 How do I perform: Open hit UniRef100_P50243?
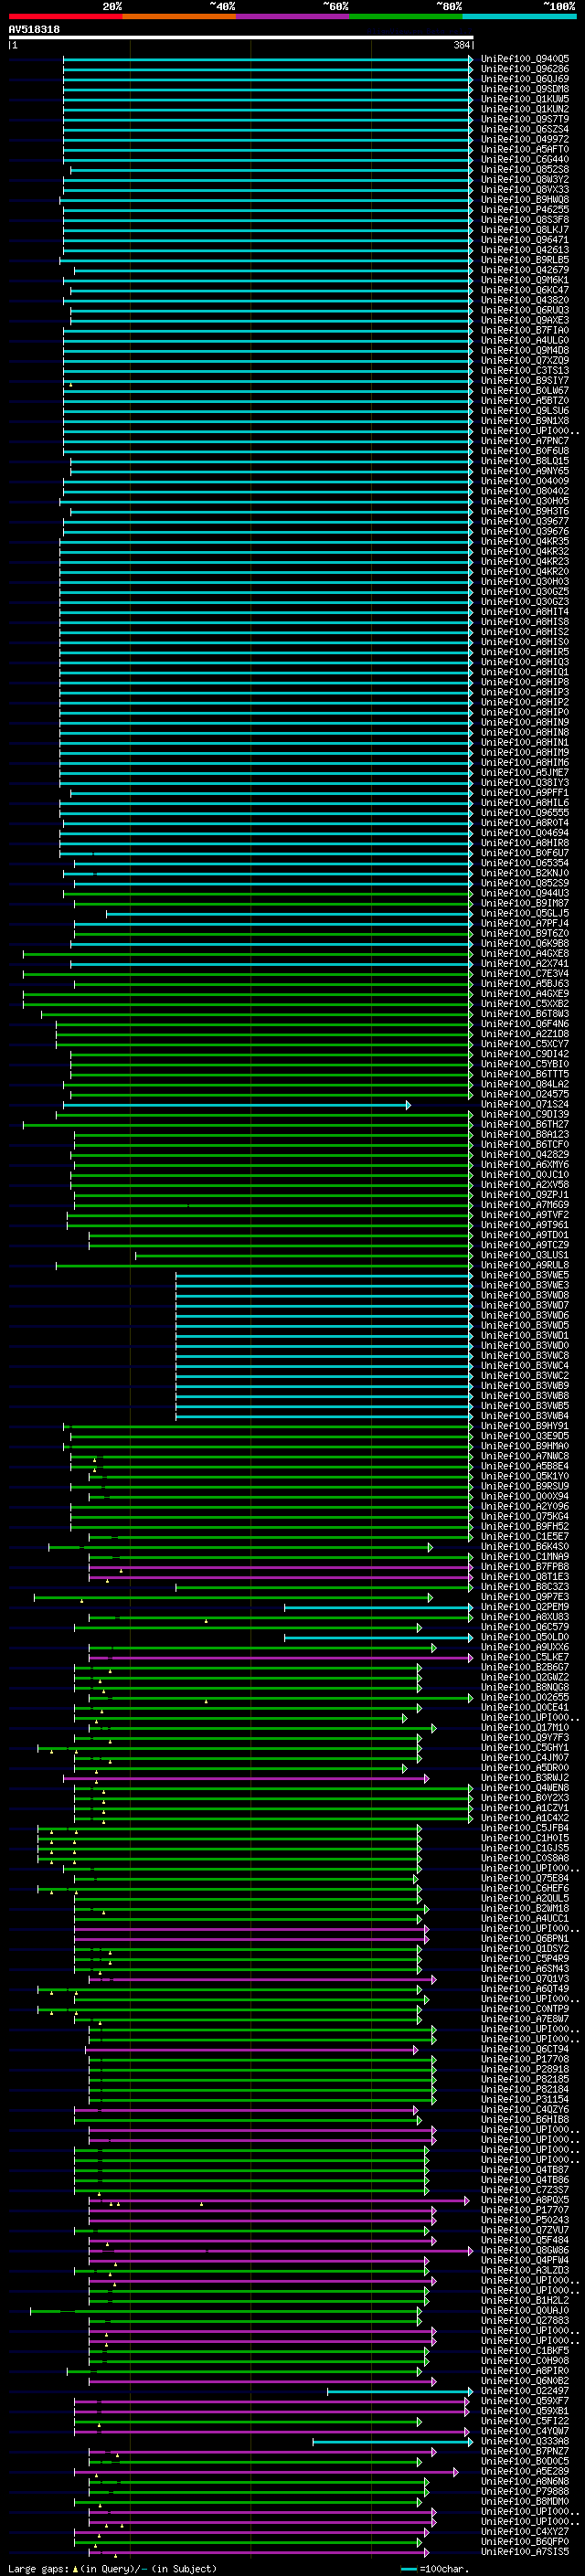coord(525,2220)
